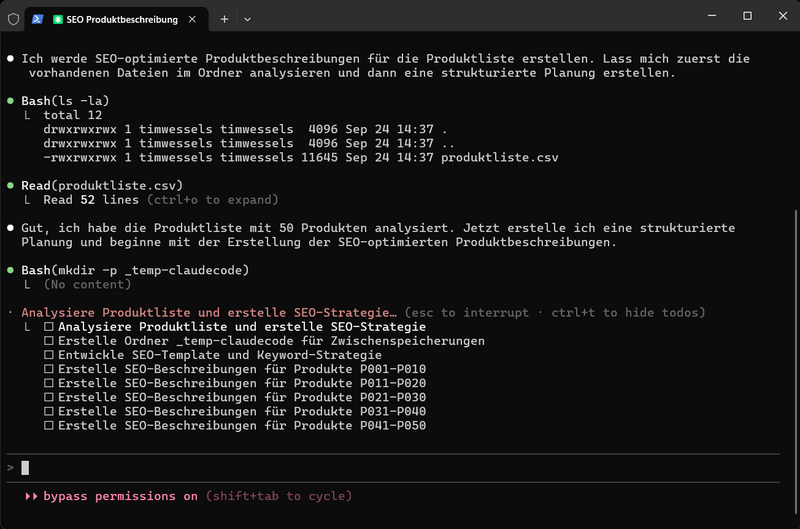This screenshot has height=529, width=800.
Task: Click 'bypass permissions on' mode text
Action: click(x=121, y=496)
